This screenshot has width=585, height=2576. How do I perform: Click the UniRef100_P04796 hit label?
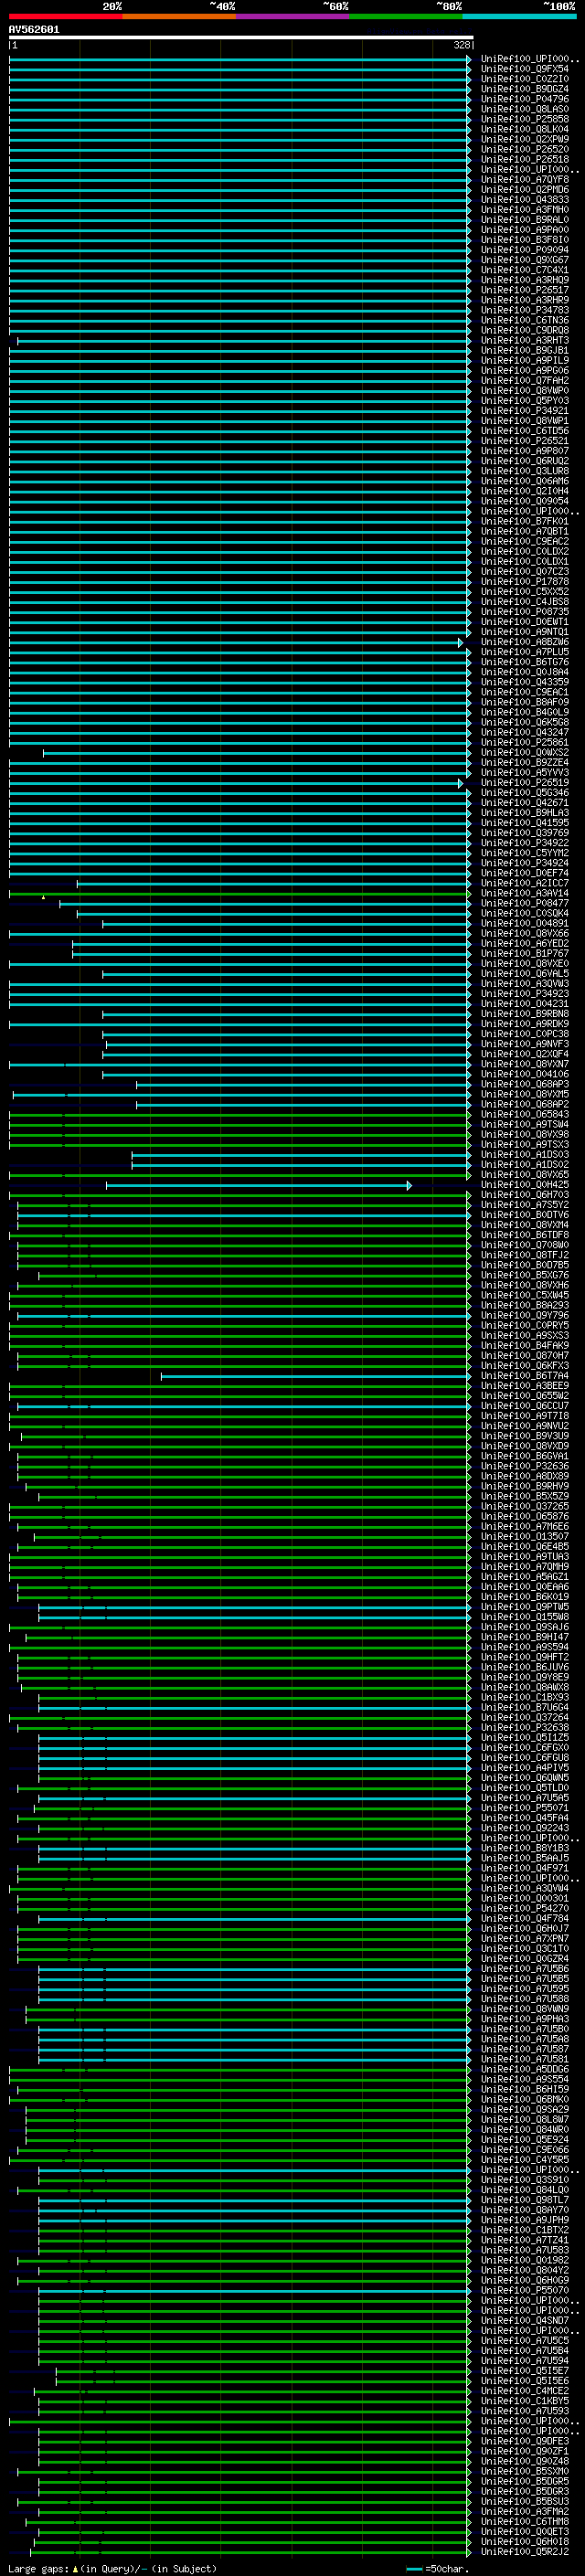[525, 100]
